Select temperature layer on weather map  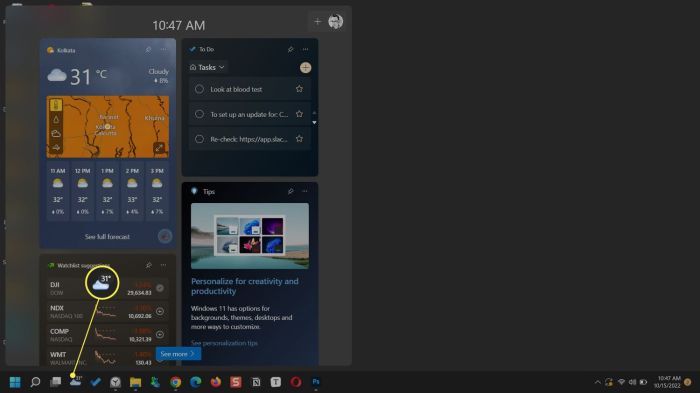click(x=56, y=105)
